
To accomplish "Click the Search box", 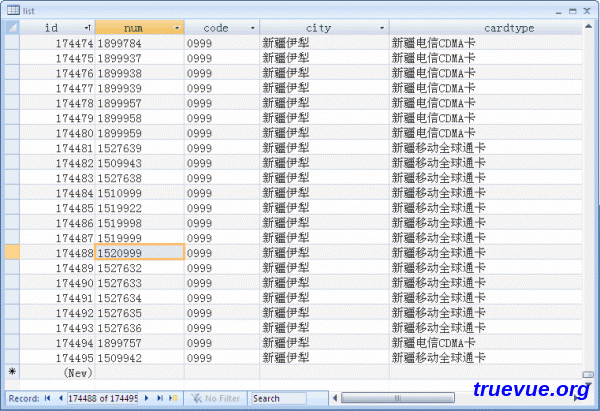I will [278, 398].
